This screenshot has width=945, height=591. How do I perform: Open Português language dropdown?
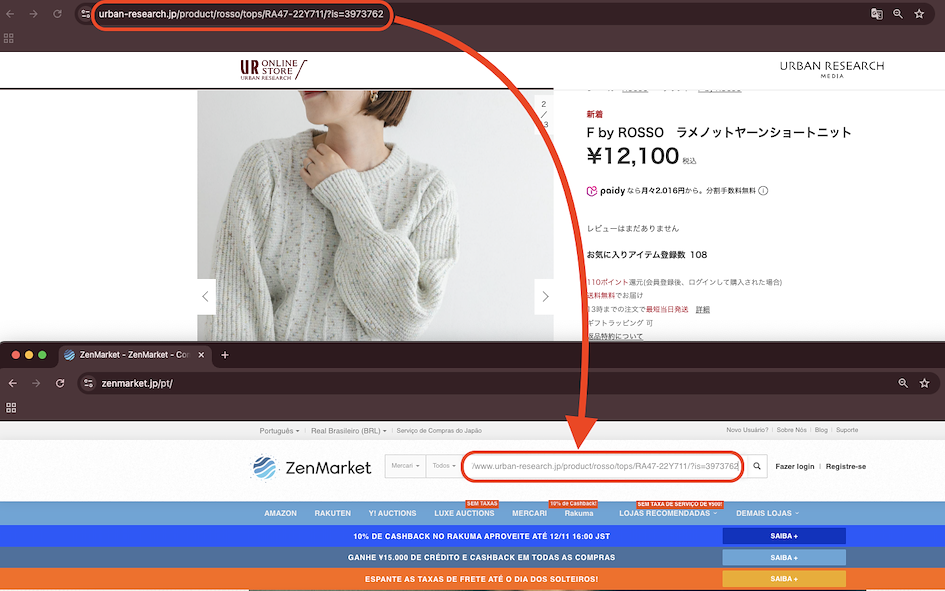point(279,431)
